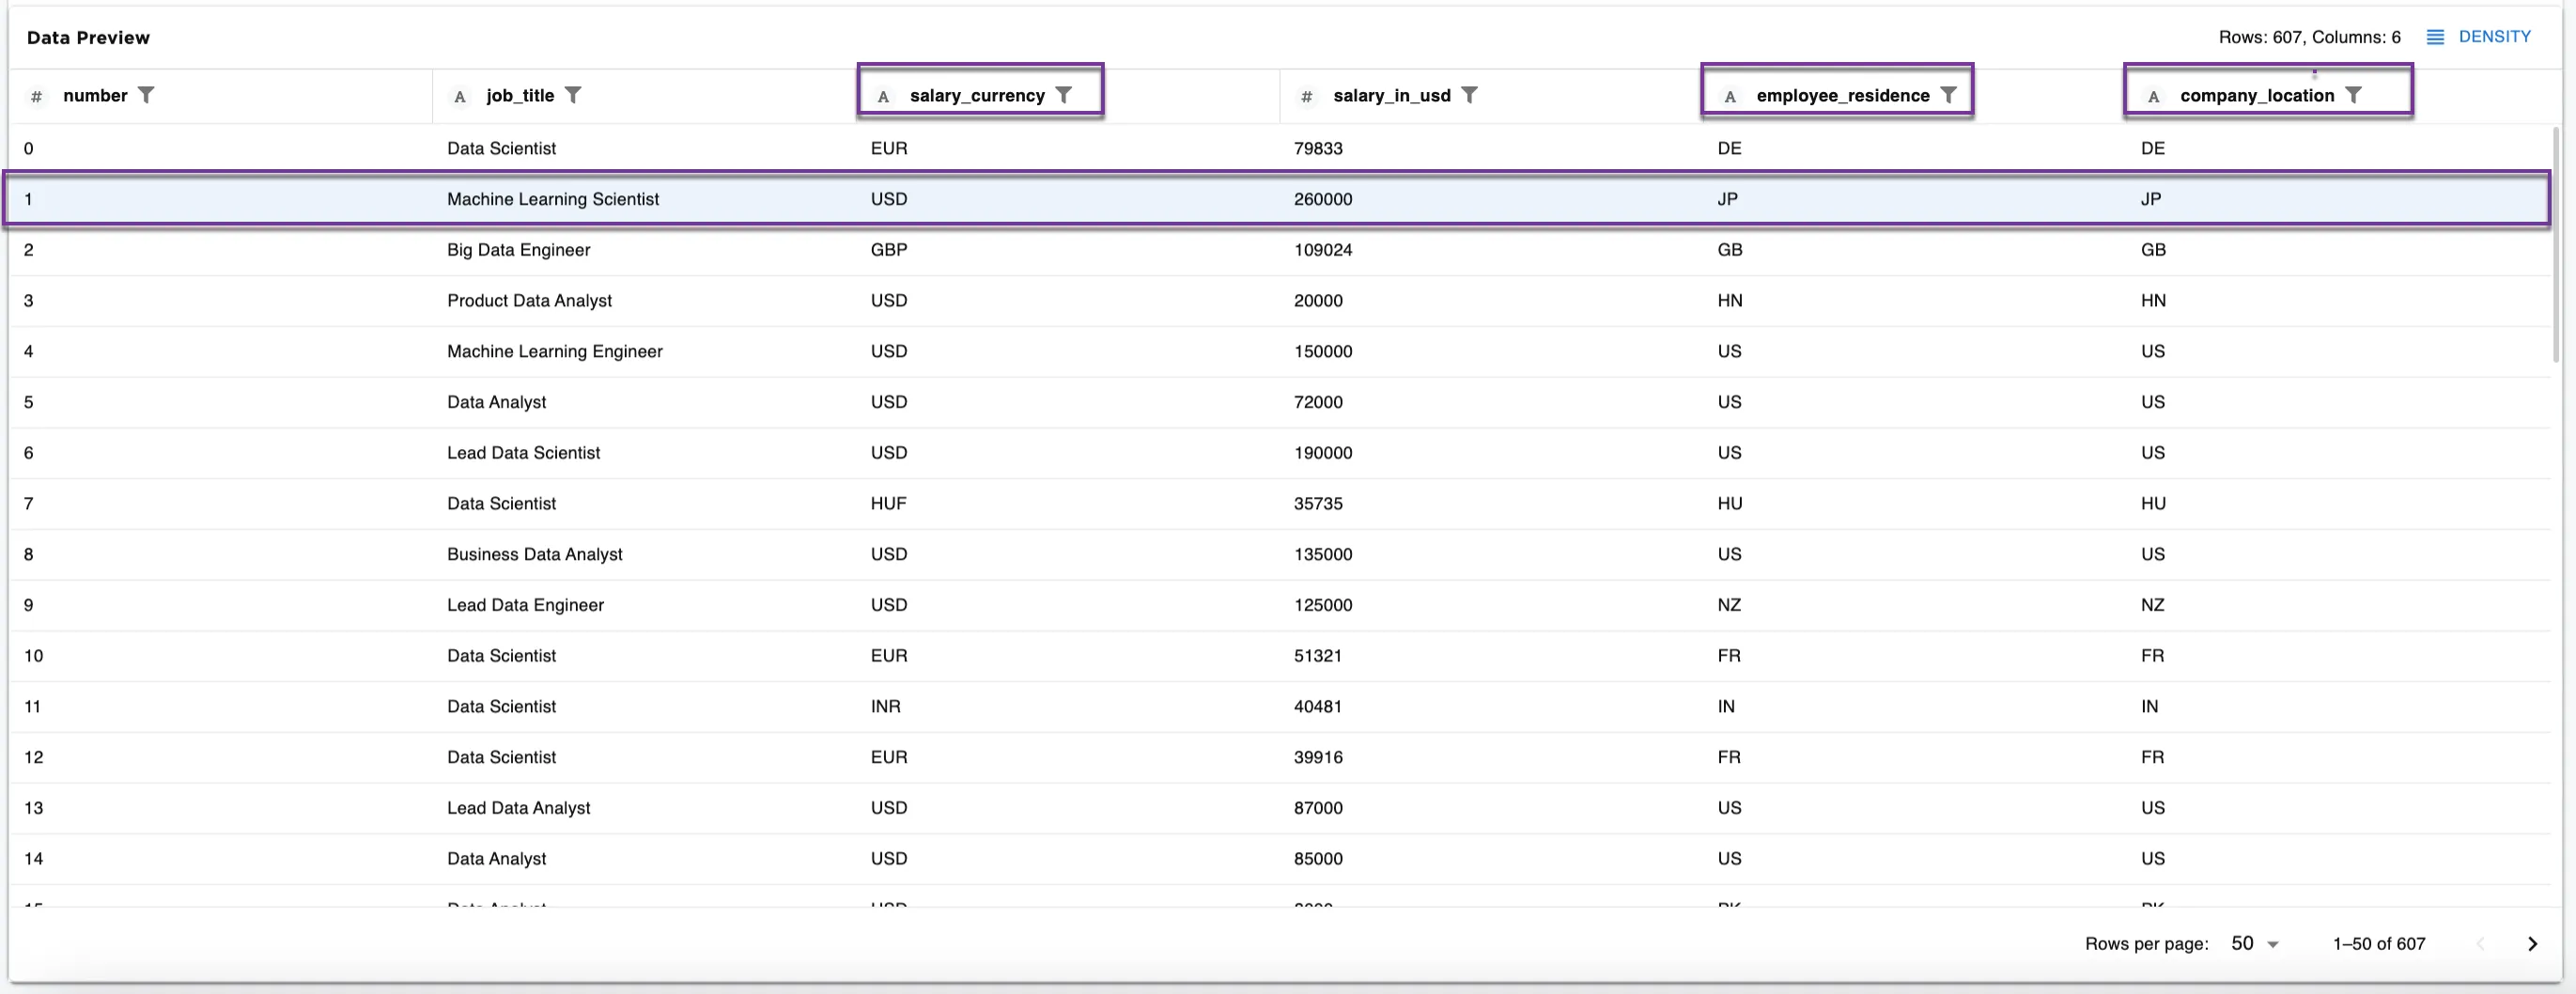This screenshot has width=2576, height=994.
Task: Click the number column header
Action: coord(95,96)
